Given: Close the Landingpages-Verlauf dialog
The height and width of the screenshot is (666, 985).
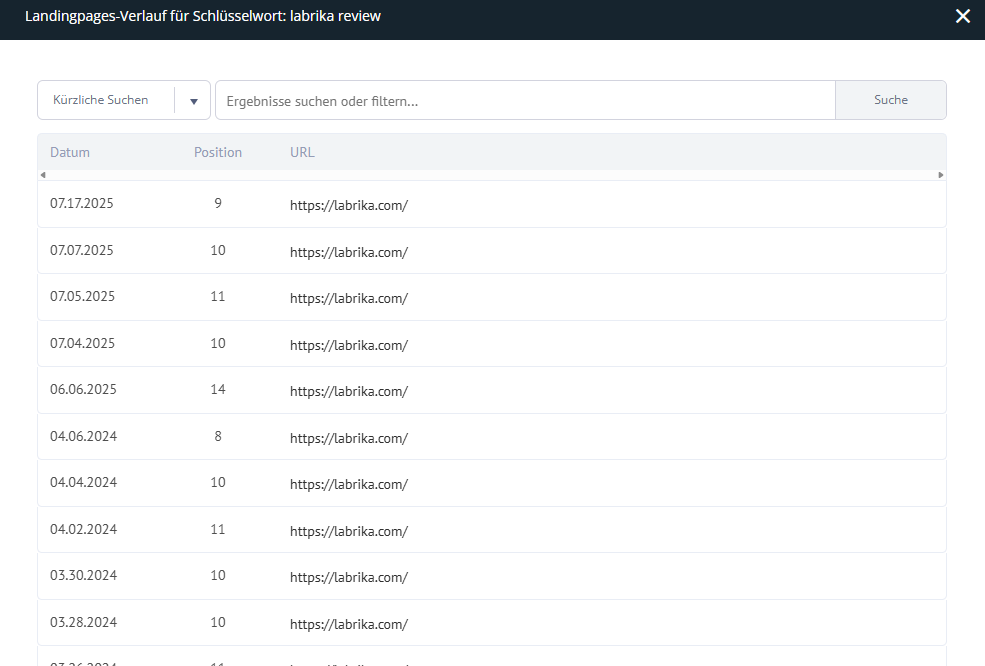Looking at the screenshot, I should pos(962,16).
